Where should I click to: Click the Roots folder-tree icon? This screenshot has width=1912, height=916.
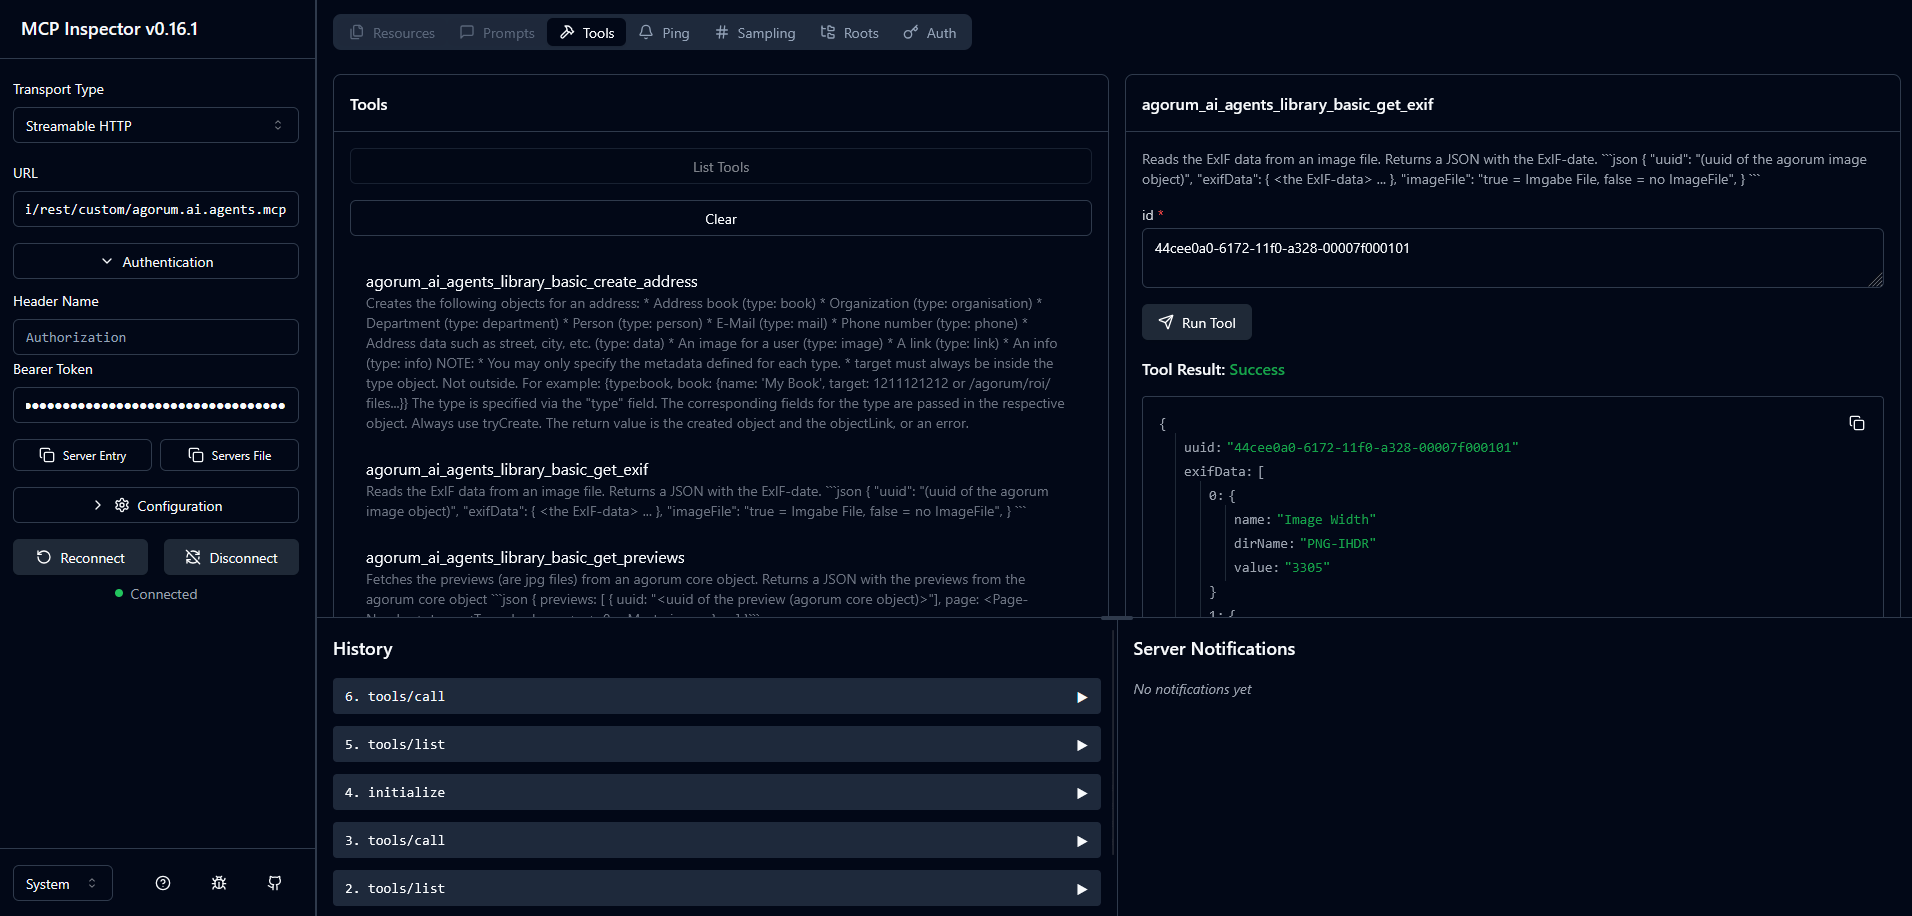(828, 32)
